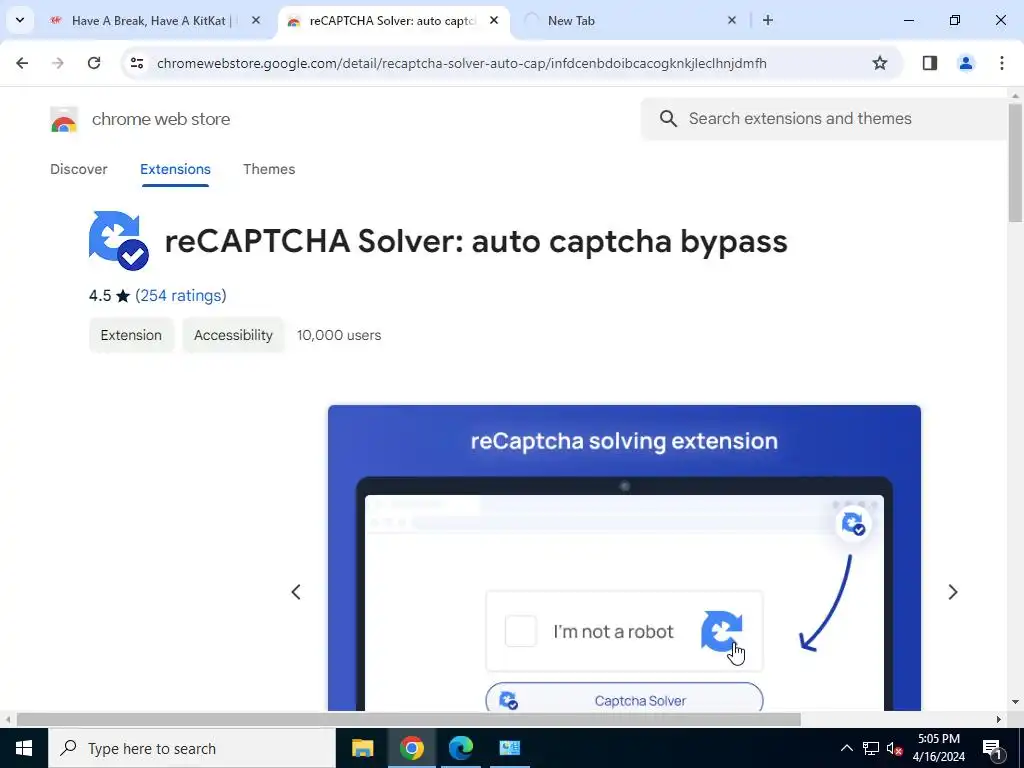Open the taskbar clock and date
The image size is (1024, 768).
(x=938, y=748)
